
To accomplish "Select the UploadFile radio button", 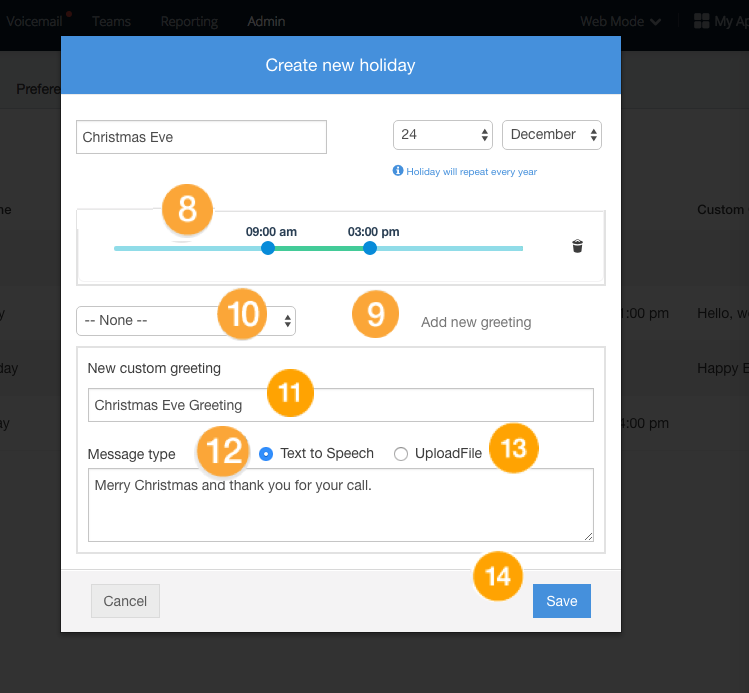I will click(401, 454).
